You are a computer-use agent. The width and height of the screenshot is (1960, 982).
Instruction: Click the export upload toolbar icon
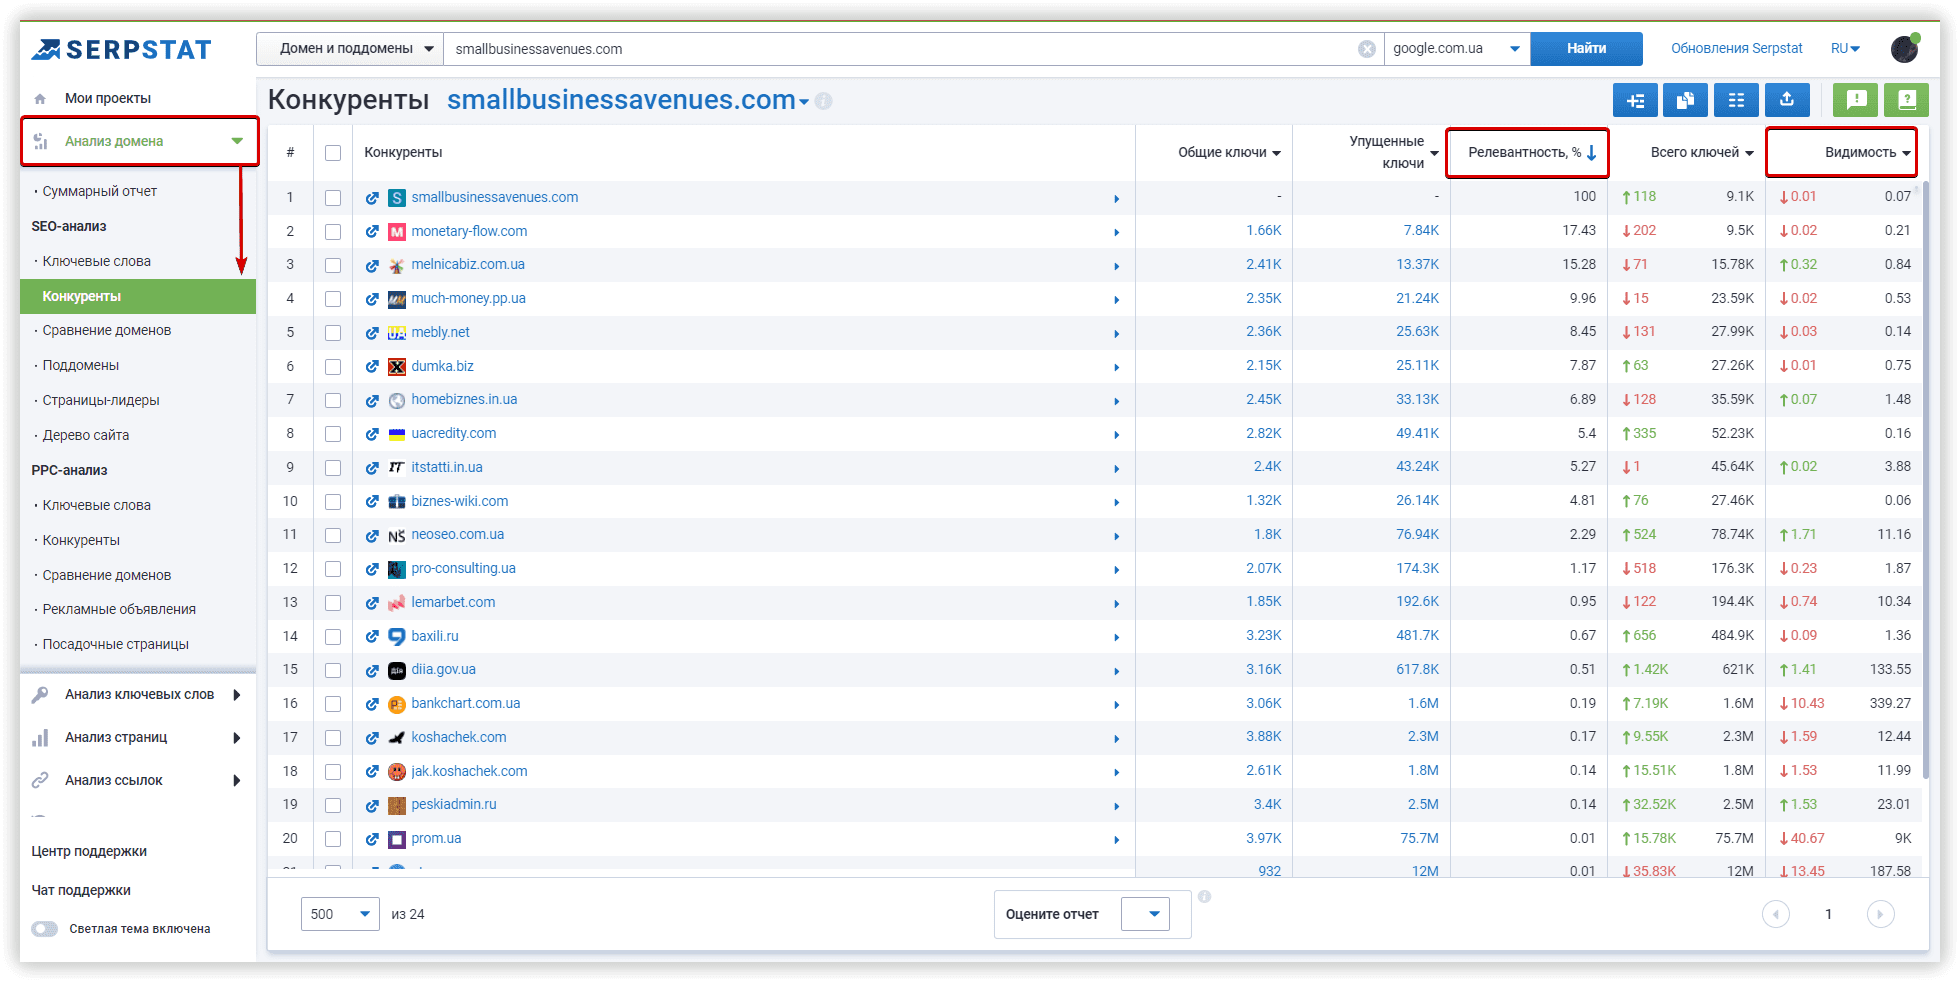1787,100
